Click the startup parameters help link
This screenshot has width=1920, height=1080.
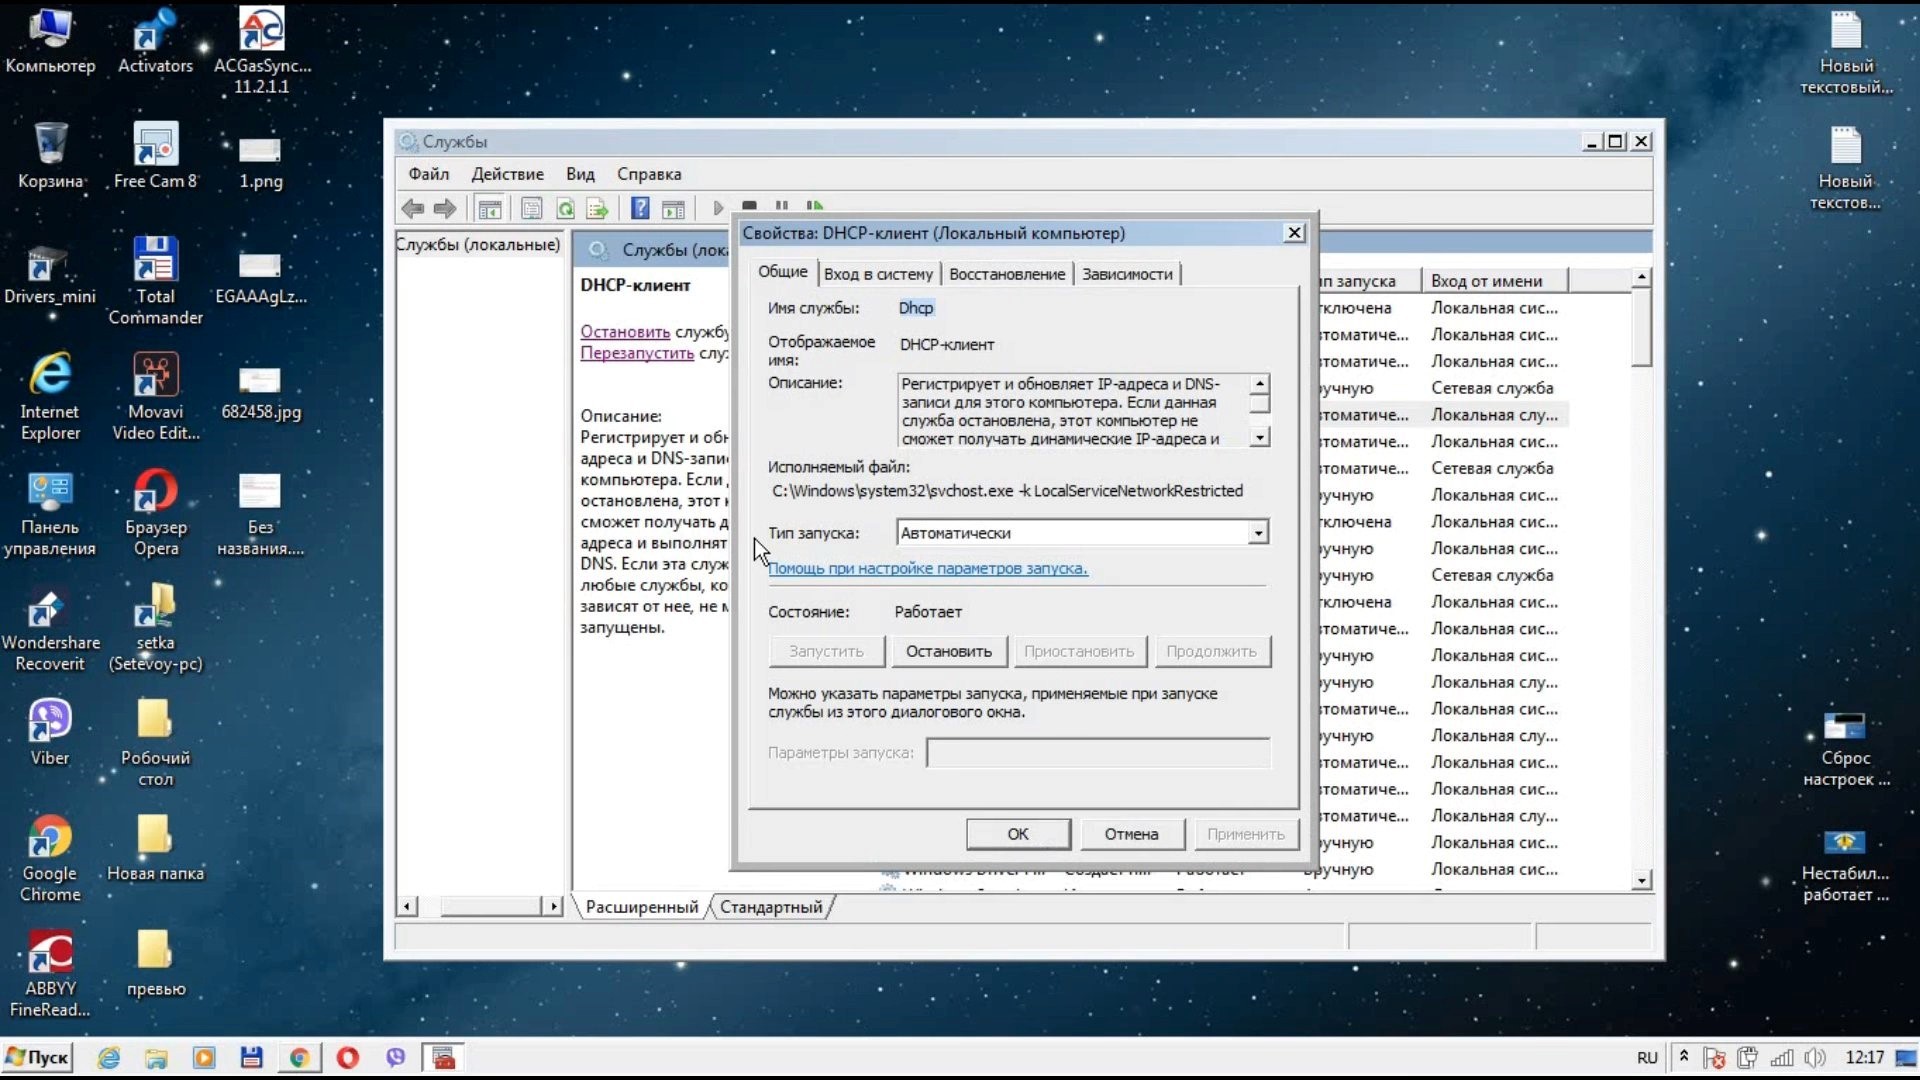[927, 568]
